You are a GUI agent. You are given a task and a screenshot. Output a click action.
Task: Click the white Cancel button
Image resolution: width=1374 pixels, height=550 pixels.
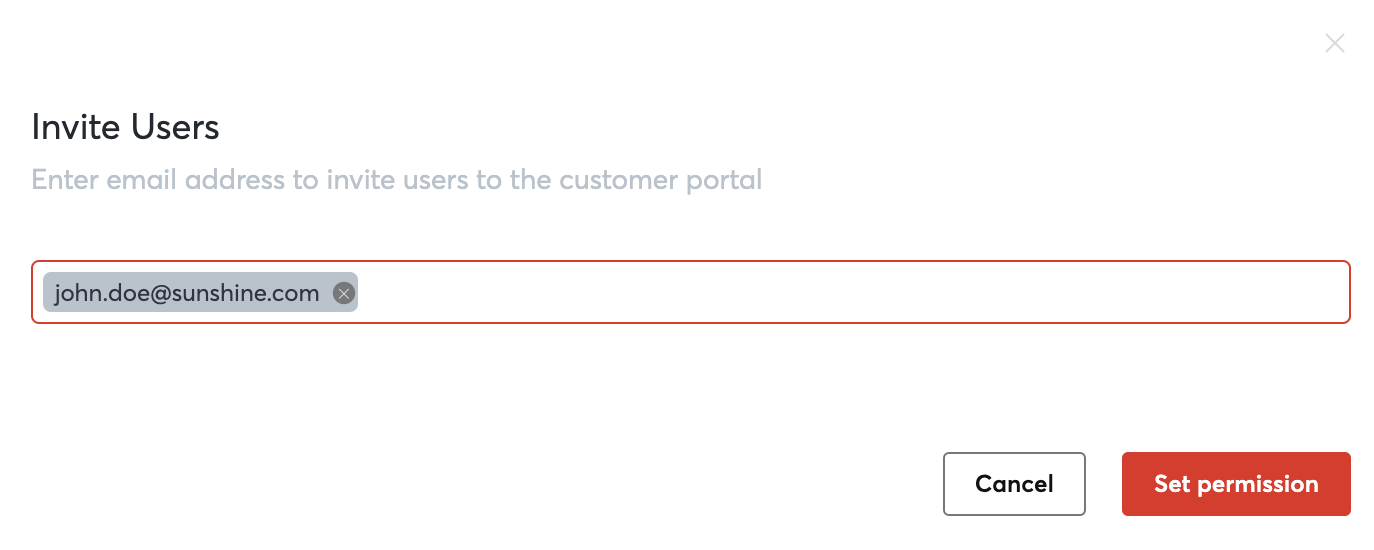coord(1014,484)
